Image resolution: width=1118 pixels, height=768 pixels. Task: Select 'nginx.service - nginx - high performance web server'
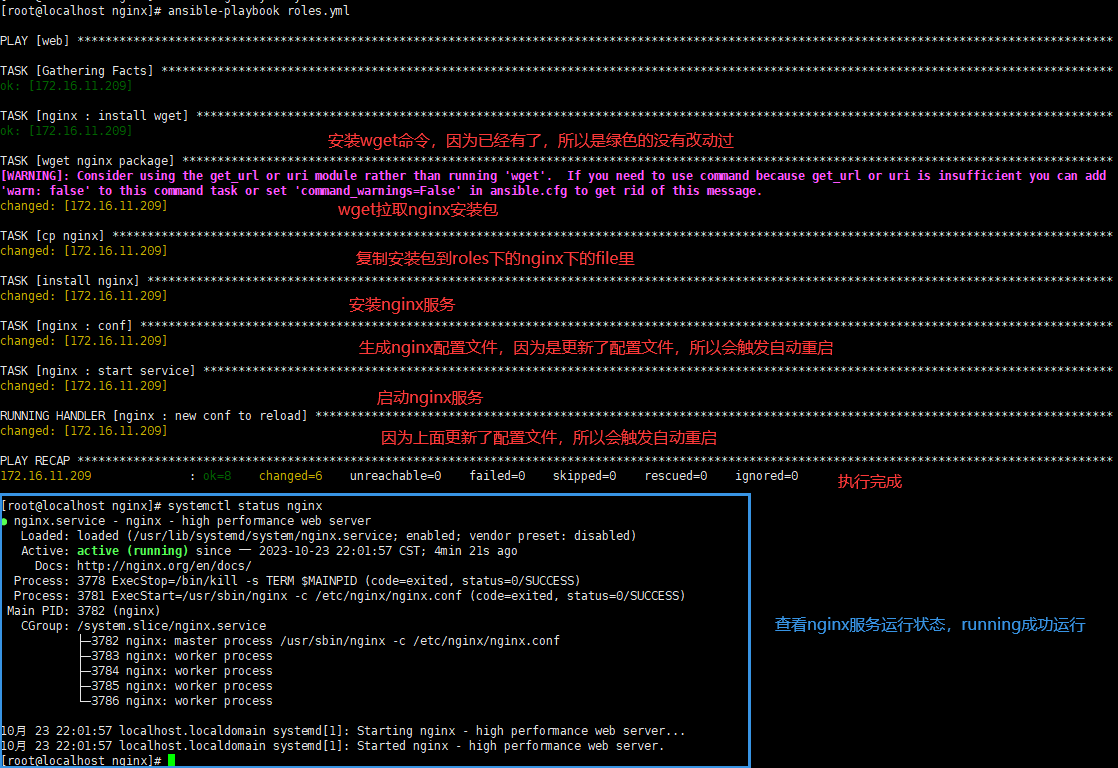point(193,521)
